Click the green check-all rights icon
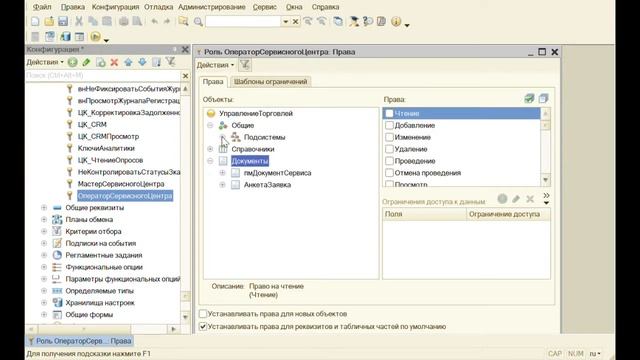 tap(529, 98)
